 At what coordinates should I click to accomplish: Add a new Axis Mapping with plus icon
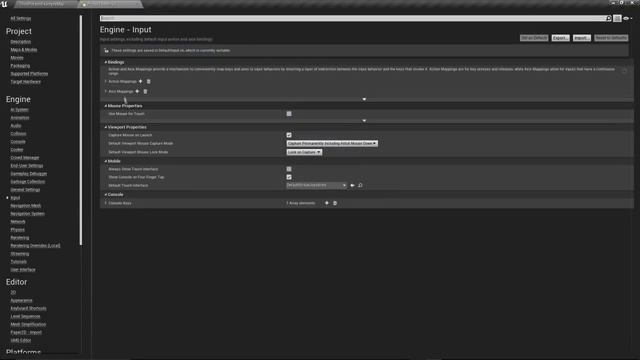point(137,91)
